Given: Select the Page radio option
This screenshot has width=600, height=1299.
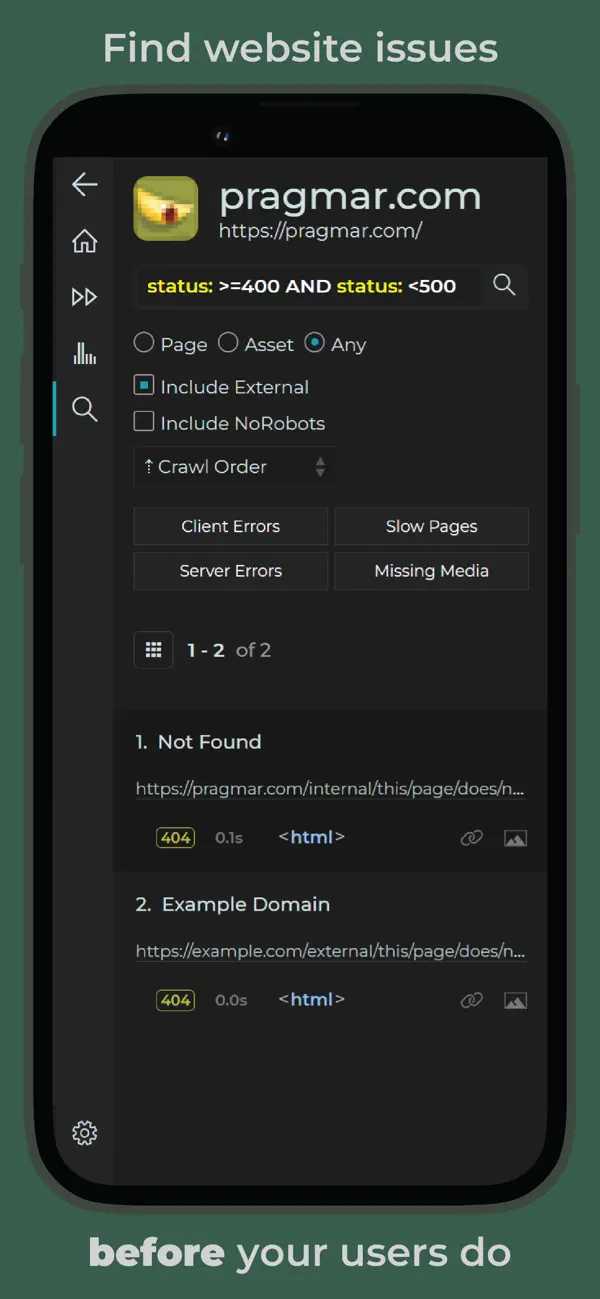Looking at the screenshot, I should [171, 344].
